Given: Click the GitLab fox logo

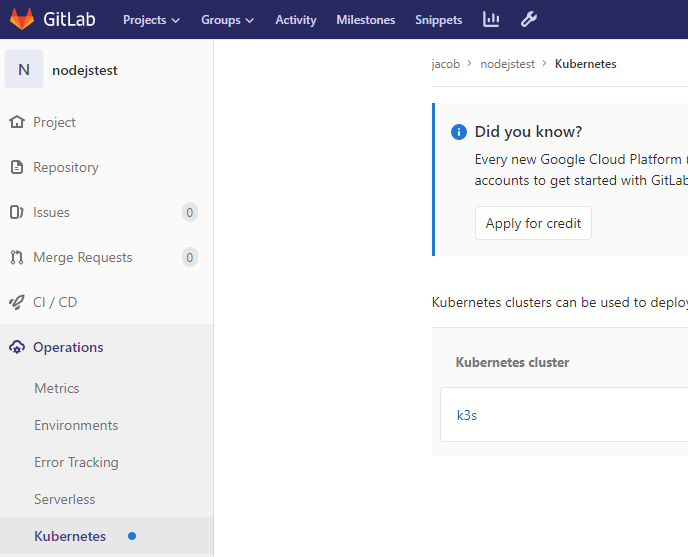Looking at the screenshot, I should tap(22, 19).
